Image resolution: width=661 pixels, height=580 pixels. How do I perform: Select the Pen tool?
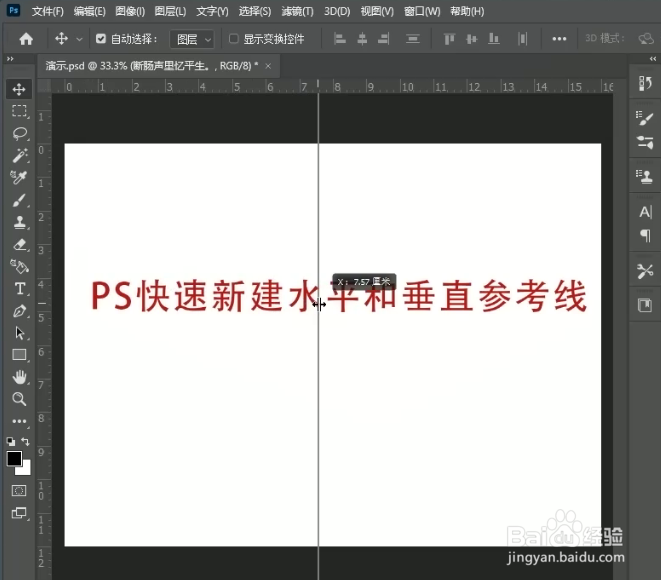click(19, 311)
